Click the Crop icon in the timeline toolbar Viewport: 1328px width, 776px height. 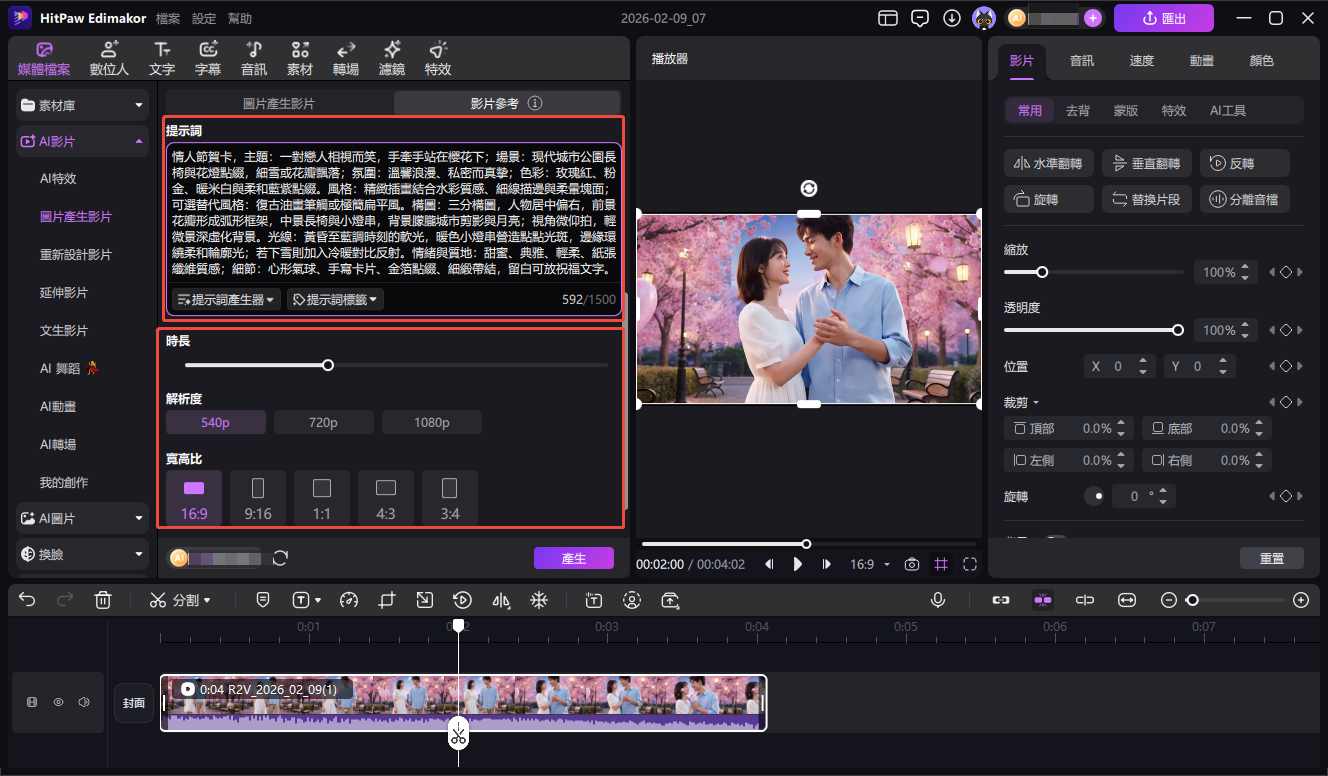click(387, 600)
